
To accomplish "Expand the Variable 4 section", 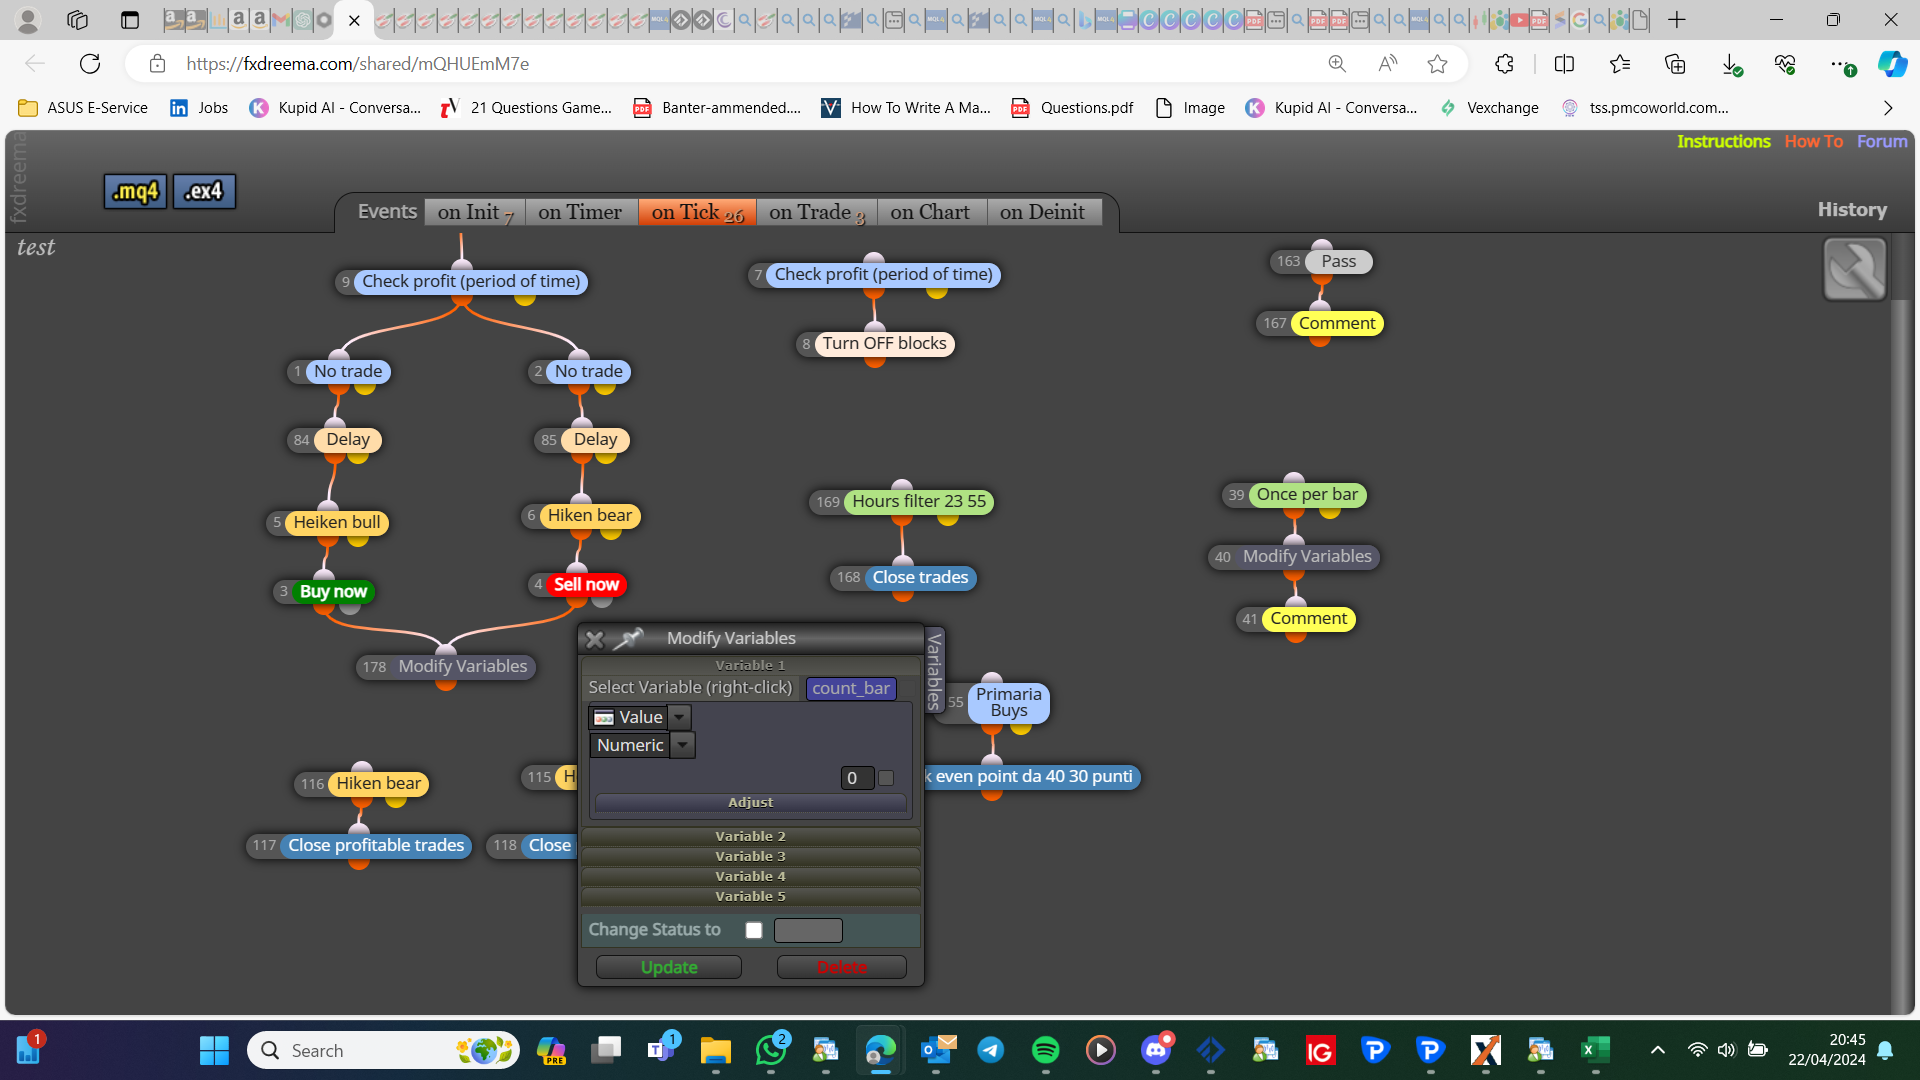I will 750,876.
